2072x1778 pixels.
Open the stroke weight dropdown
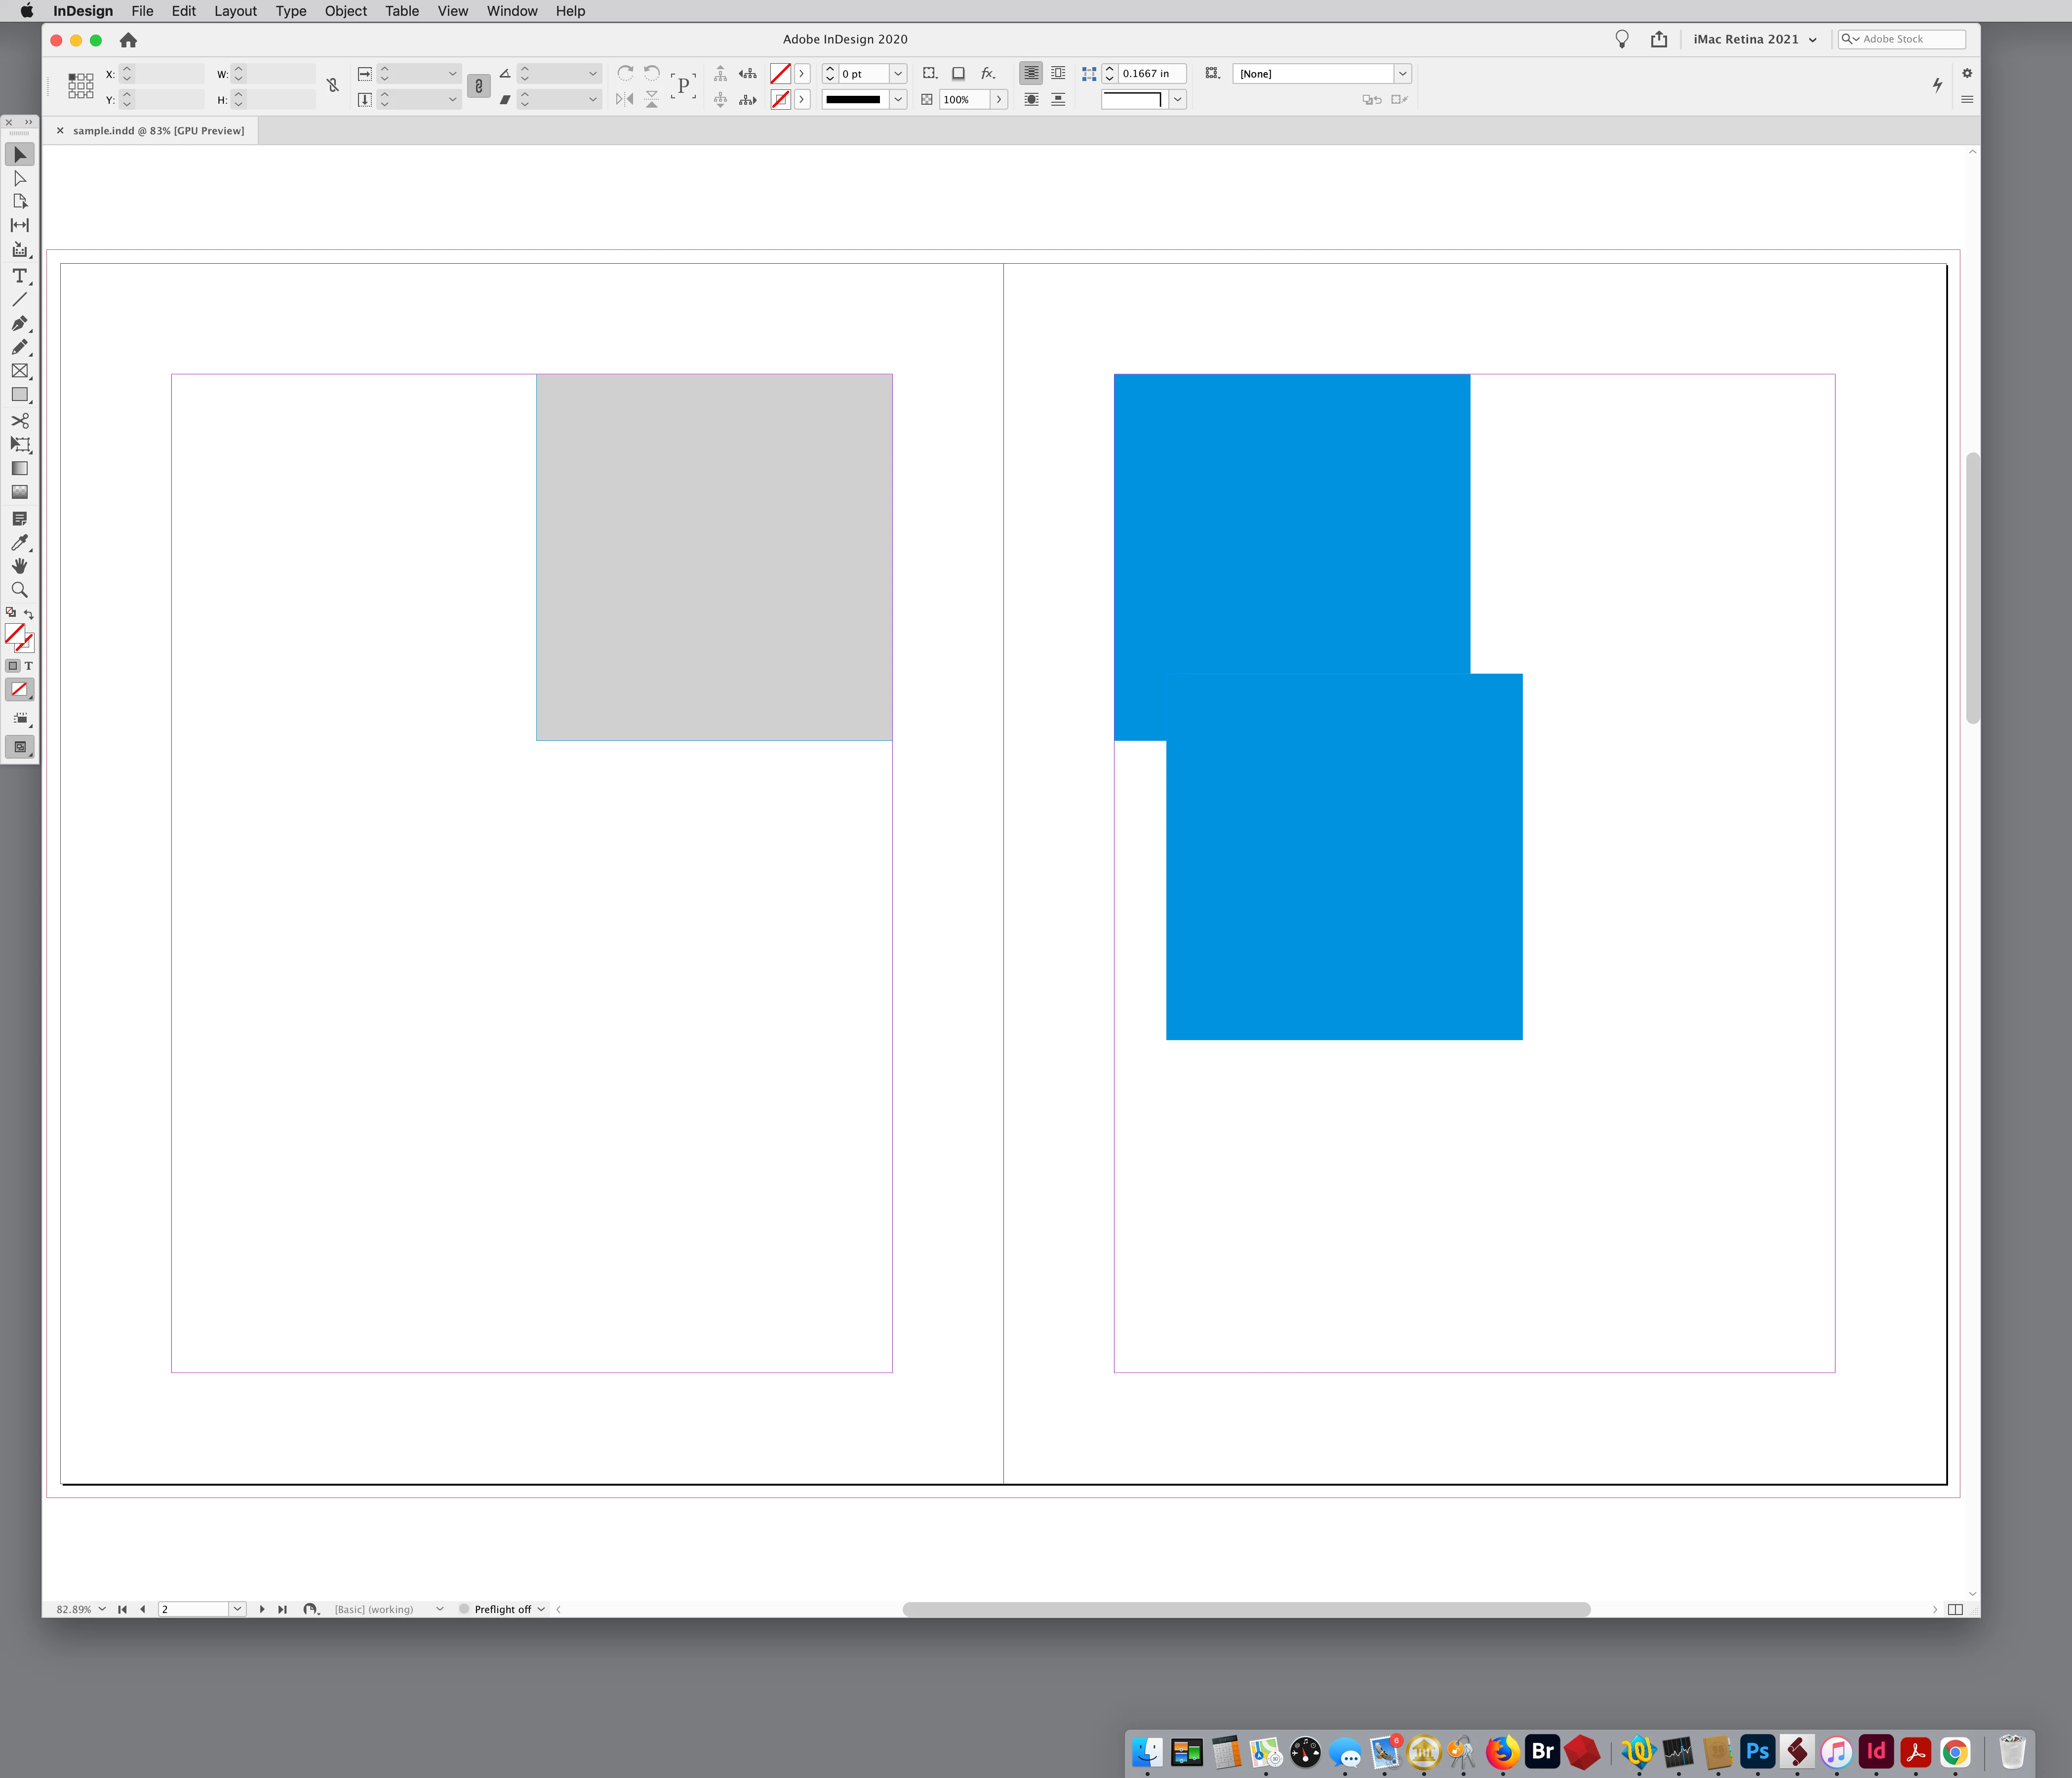[897, 73]
